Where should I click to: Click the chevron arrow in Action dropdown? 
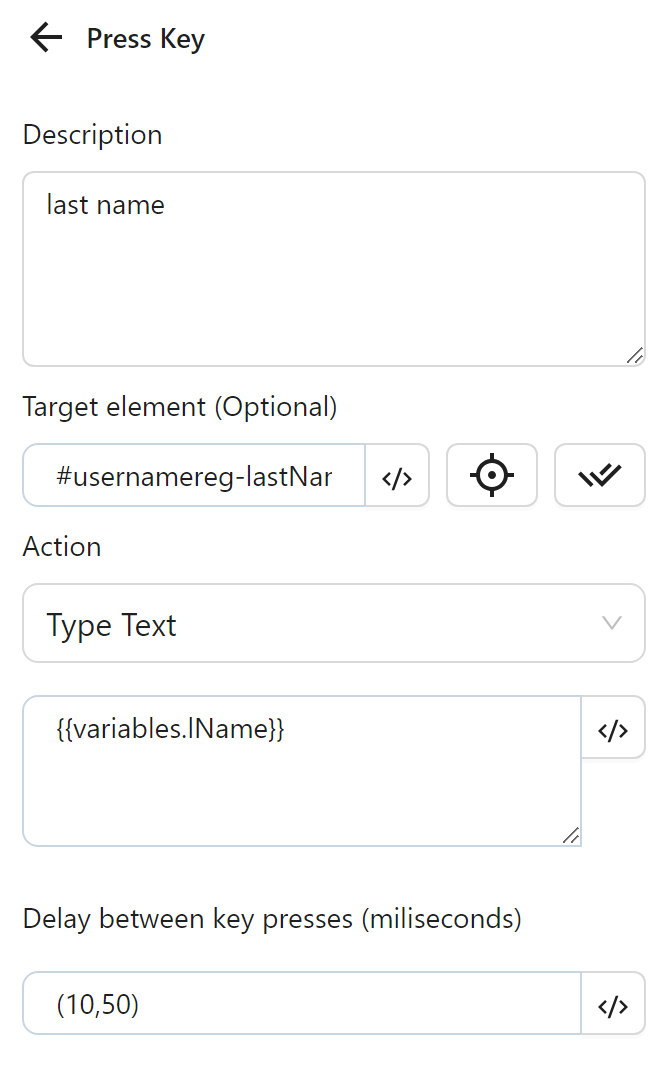[x=612, y=623]
